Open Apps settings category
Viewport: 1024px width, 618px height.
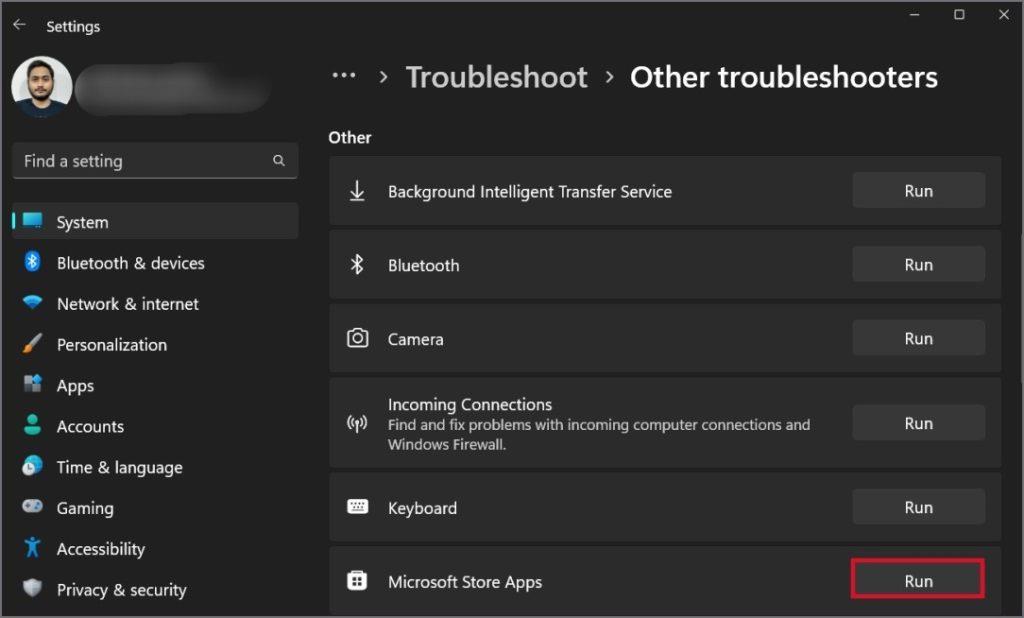coord(155,385)
